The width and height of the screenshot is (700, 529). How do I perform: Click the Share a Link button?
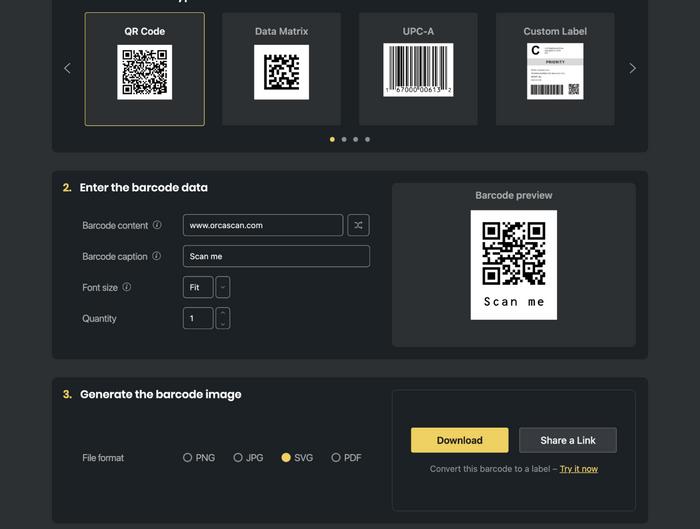(568, 440)
